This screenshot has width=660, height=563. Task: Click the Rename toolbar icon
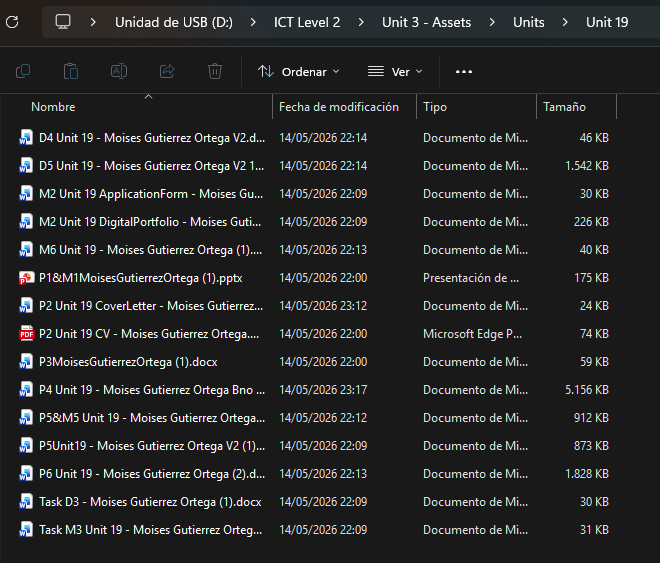119,71
